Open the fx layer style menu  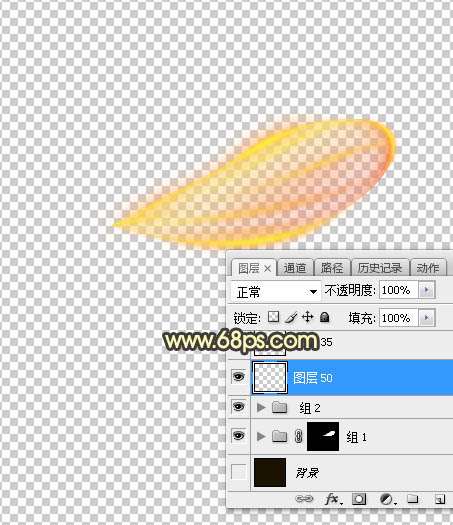pos(333,499)
